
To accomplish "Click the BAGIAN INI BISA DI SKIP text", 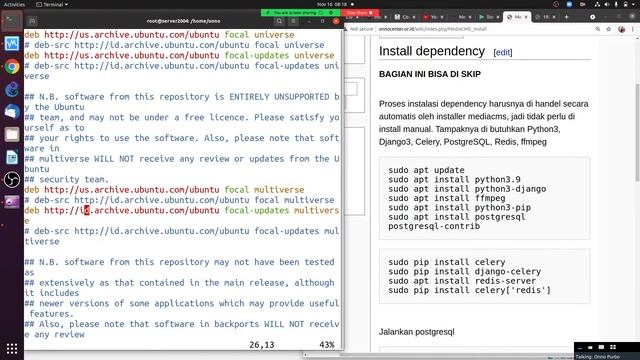I will 430,74.
